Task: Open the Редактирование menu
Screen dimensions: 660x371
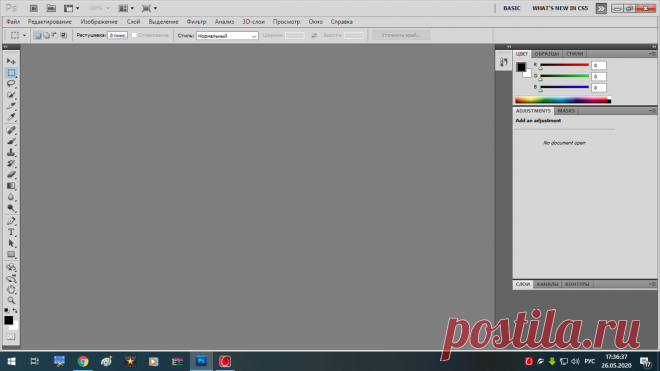Action: pyautogui.click(x=50, y=22)
